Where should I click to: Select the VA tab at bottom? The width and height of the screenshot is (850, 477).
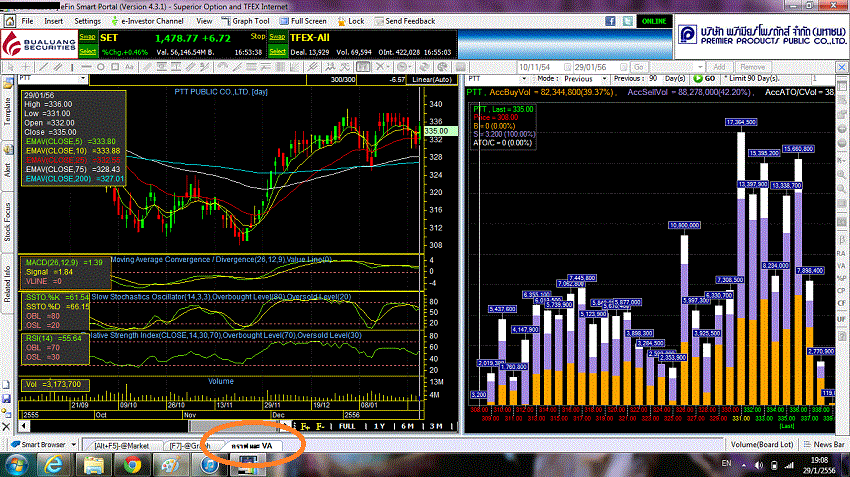click(253, 446)
